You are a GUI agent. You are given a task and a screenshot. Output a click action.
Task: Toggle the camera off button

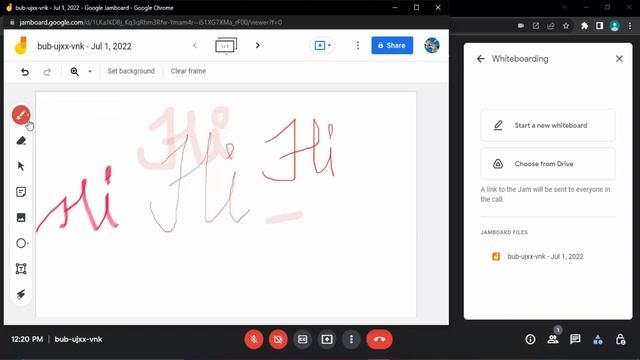(278, 339)
